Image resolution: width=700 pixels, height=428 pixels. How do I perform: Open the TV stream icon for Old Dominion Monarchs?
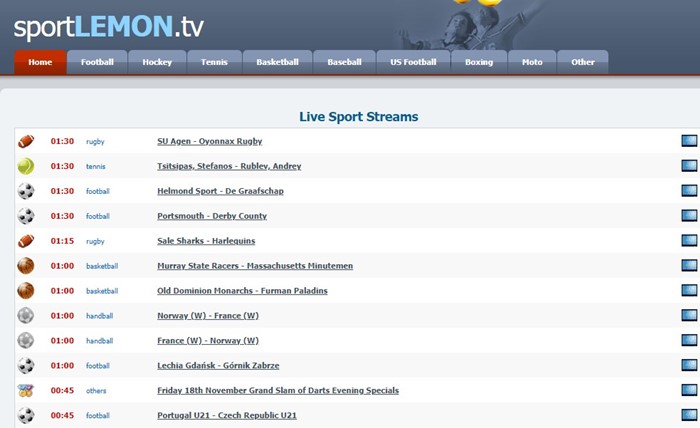(688, 291)
